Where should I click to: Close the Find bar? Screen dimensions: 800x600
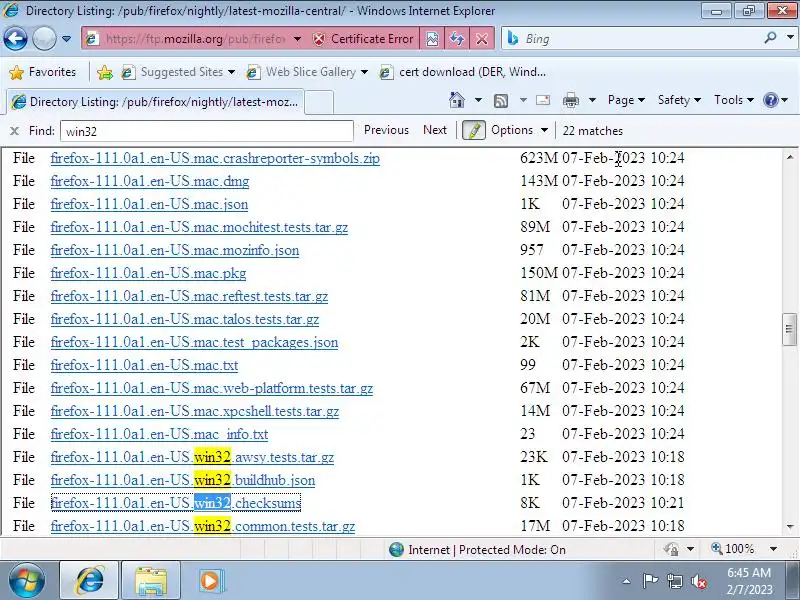14,131
